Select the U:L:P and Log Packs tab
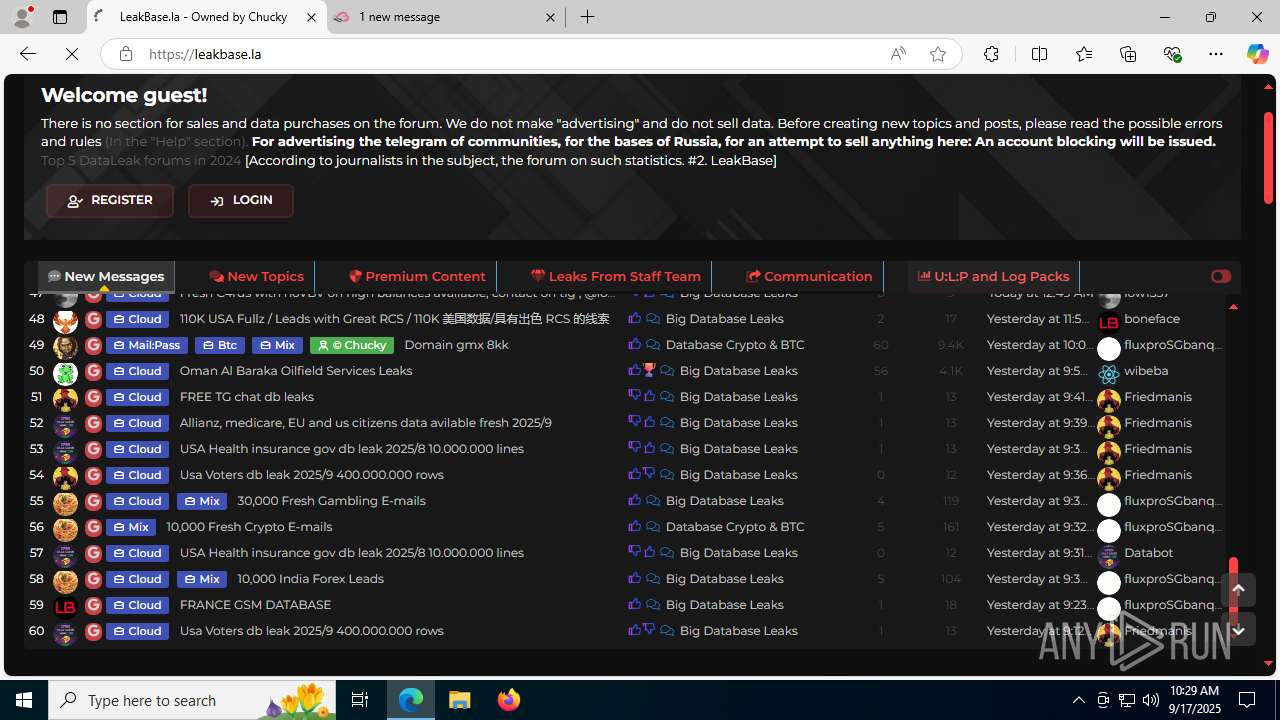 (x=994, y=276)
